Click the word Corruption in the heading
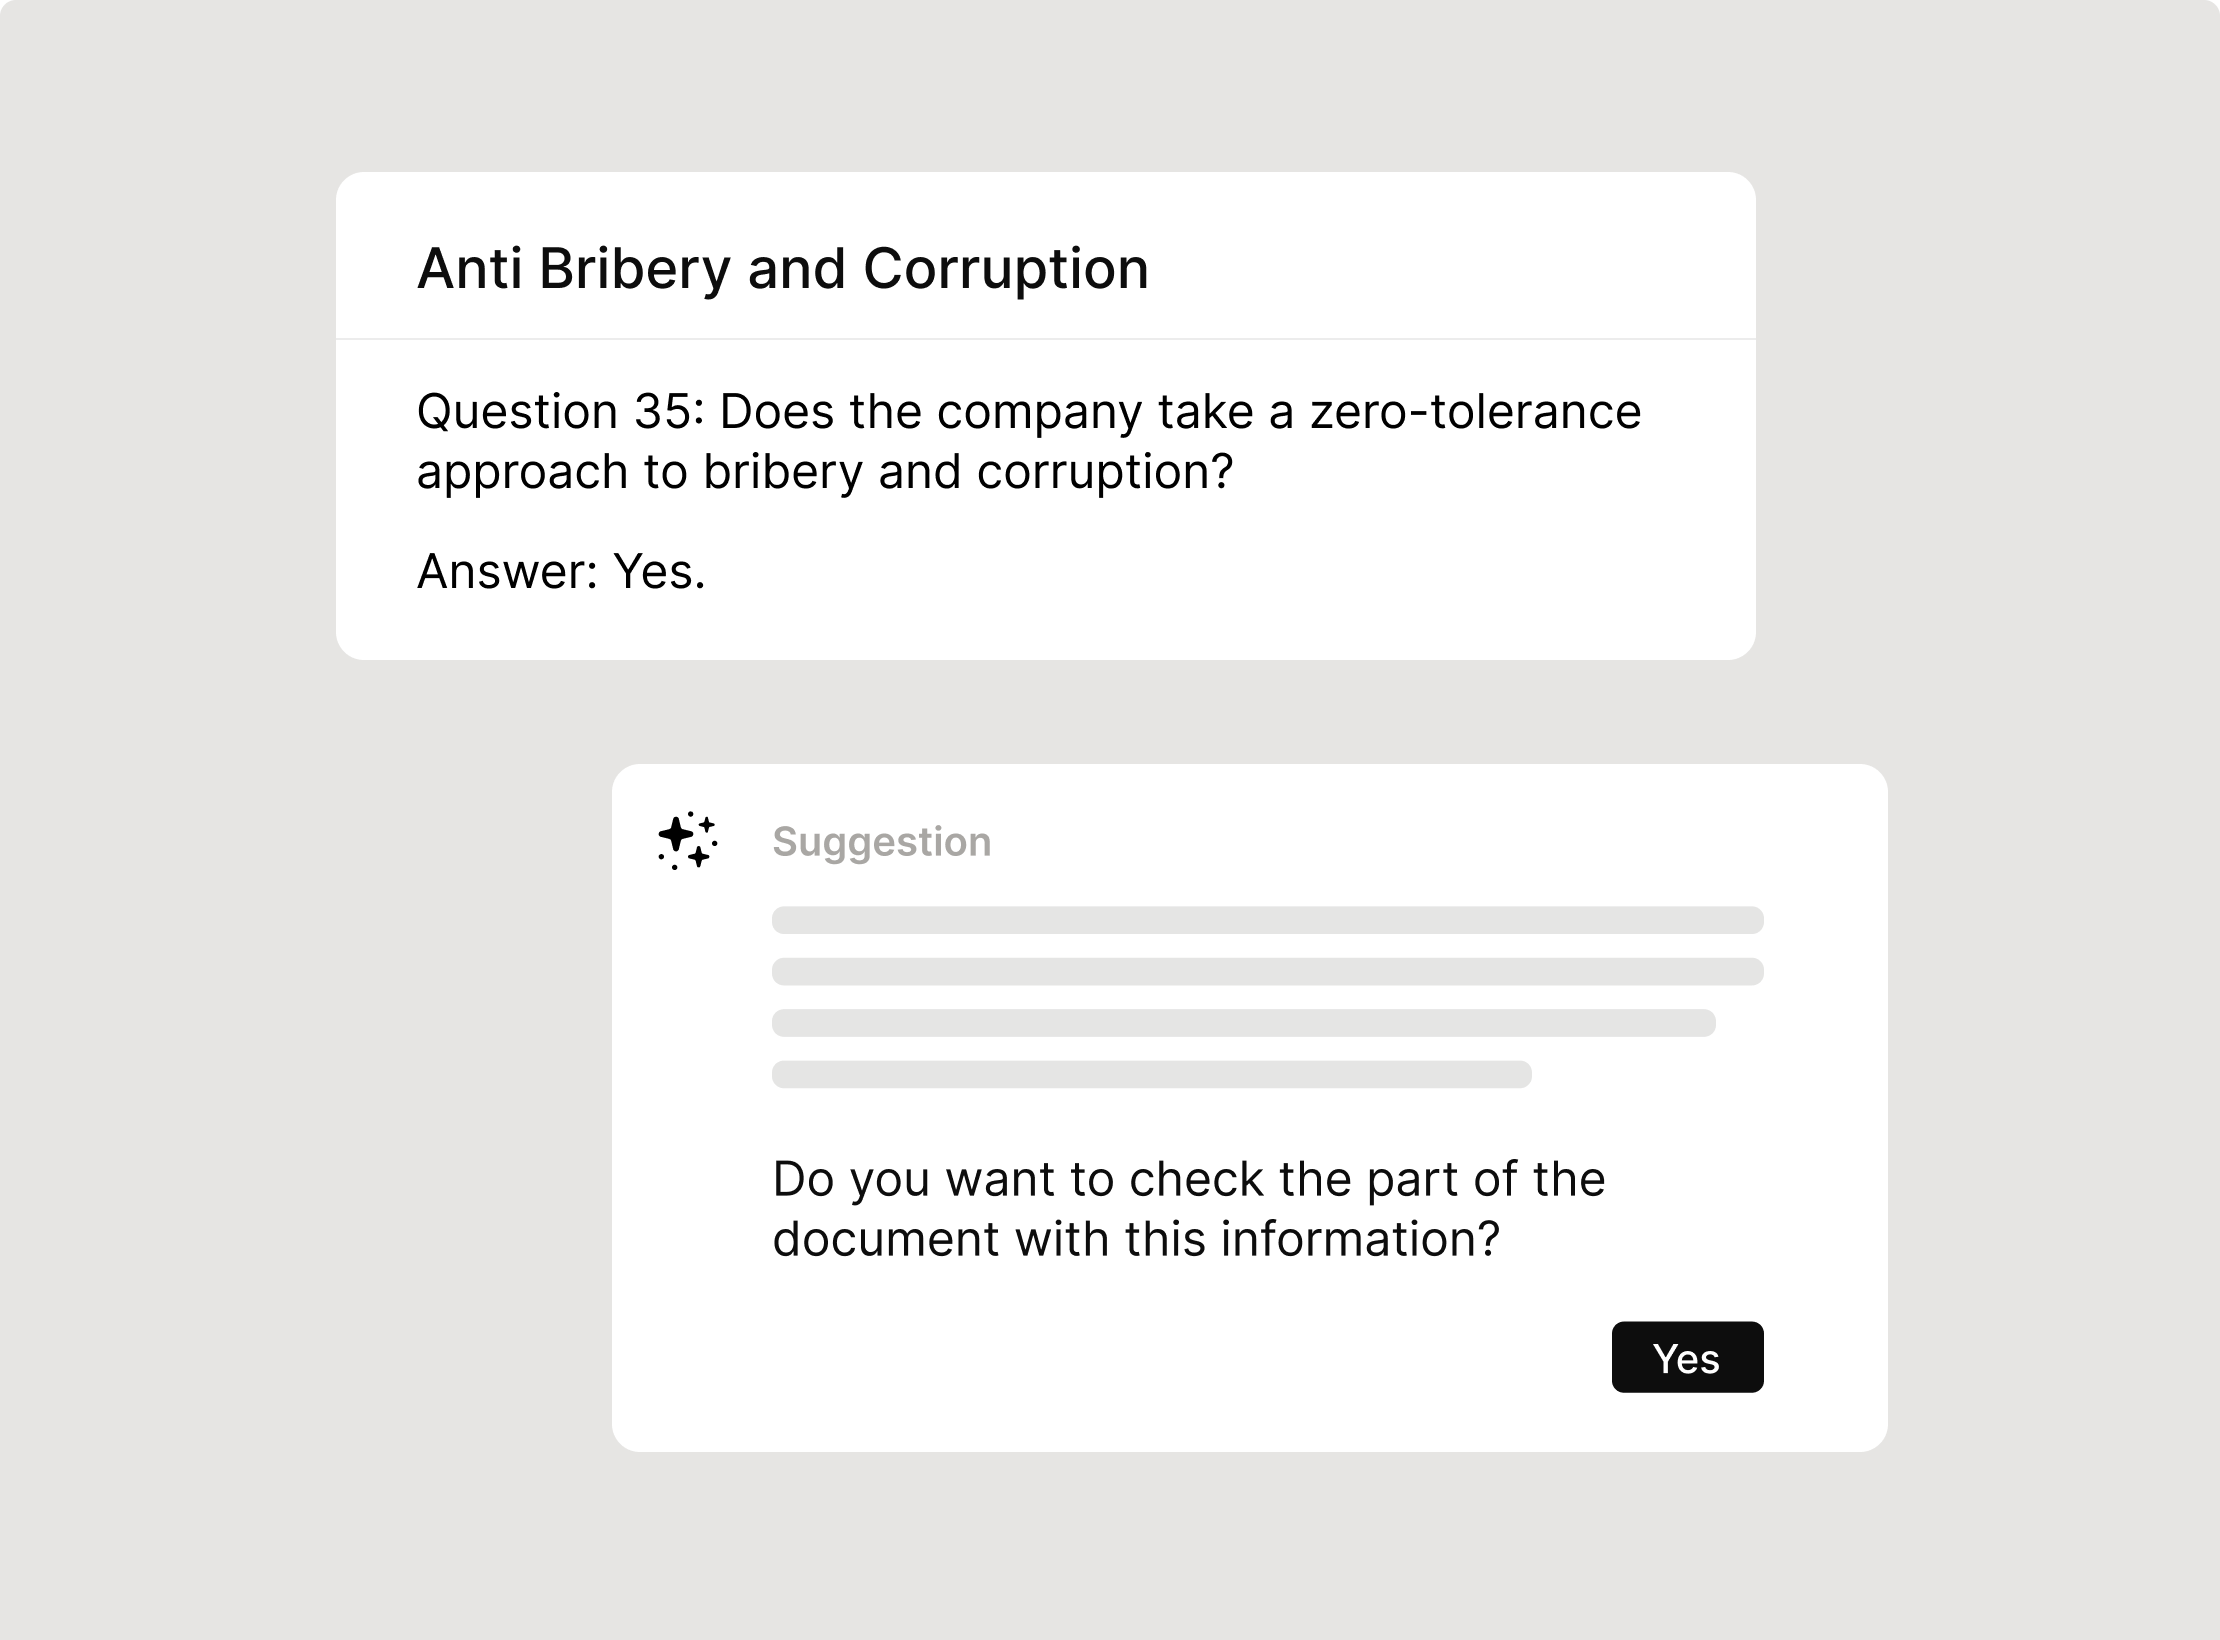Viewport: 2220px width, 1640px height. 1005,269
